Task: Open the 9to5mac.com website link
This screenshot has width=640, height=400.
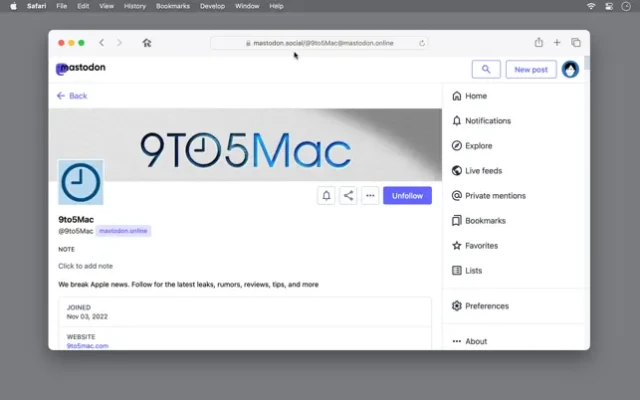Action: [x=88, y=346]
